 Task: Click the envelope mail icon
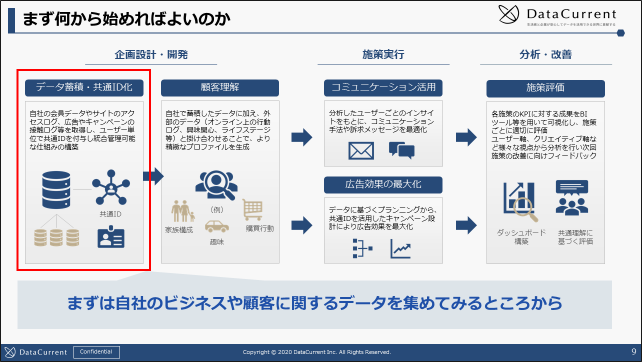click(x=361, y=151)
